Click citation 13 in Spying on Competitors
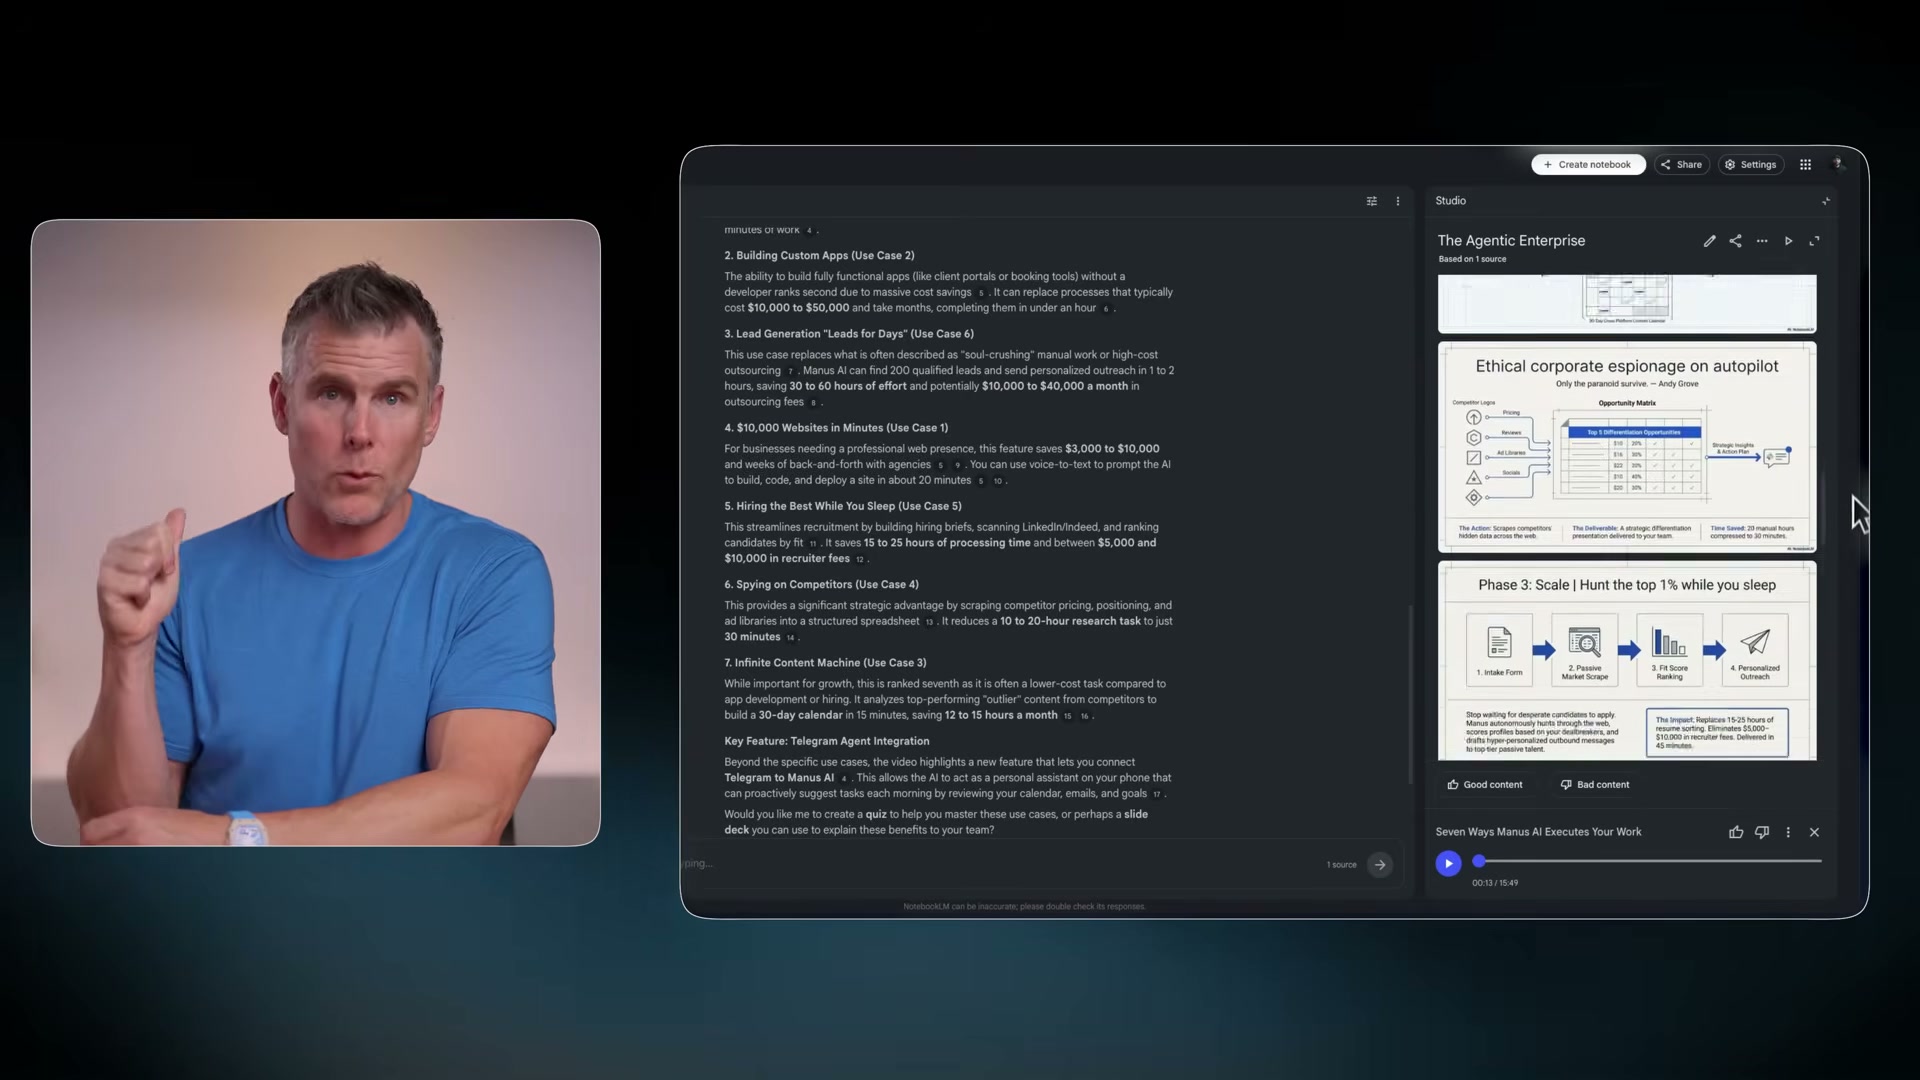The height and width of the screenshot is (1080, 1920). click(929, 622)
